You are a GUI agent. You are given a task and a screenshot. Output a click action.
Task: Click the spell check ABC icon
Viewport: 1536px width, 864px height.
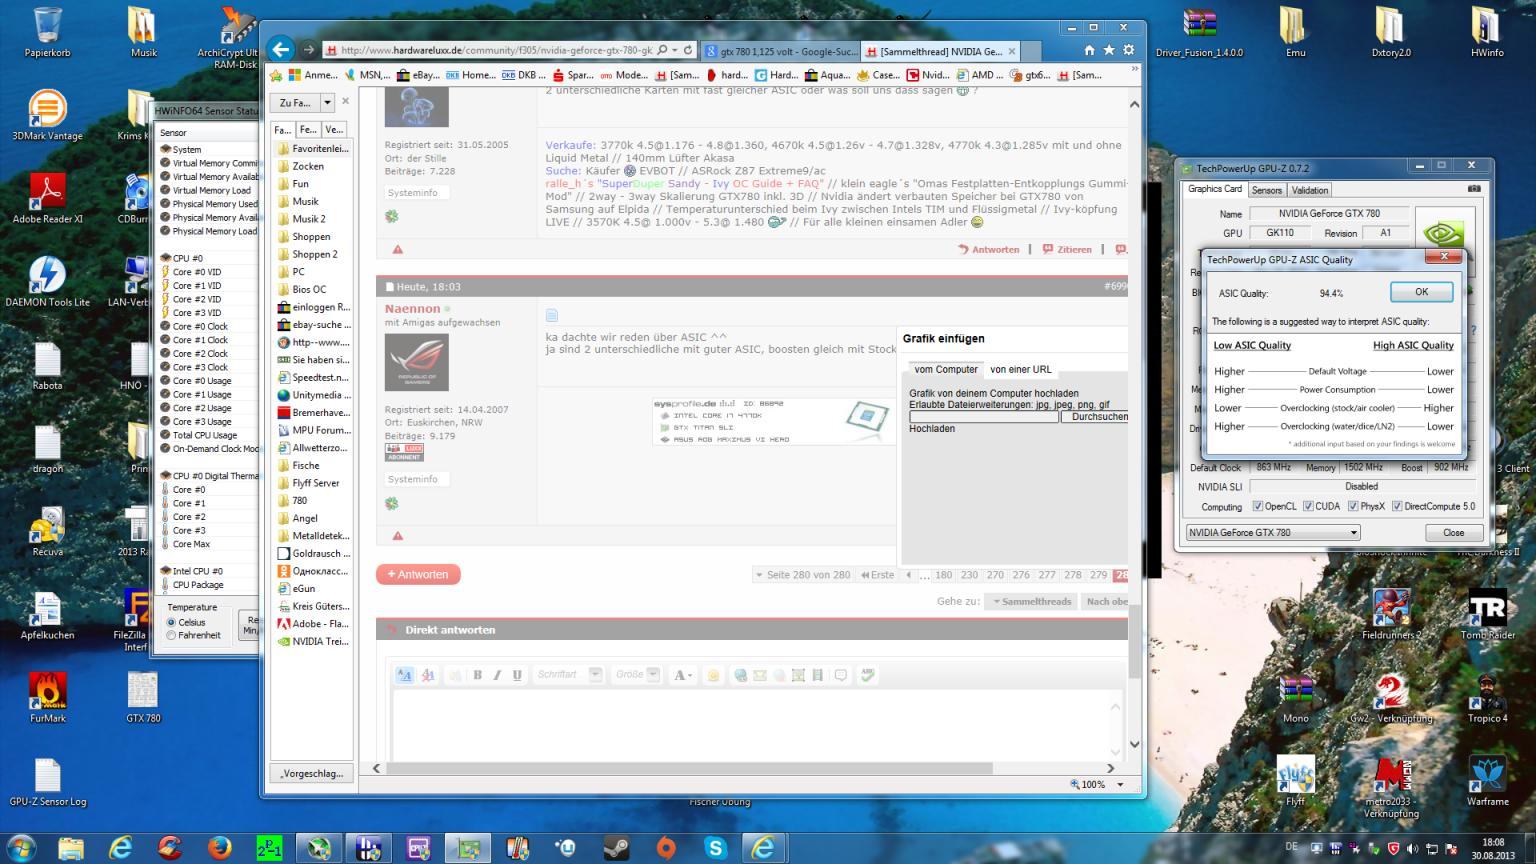tap(867, 675)
